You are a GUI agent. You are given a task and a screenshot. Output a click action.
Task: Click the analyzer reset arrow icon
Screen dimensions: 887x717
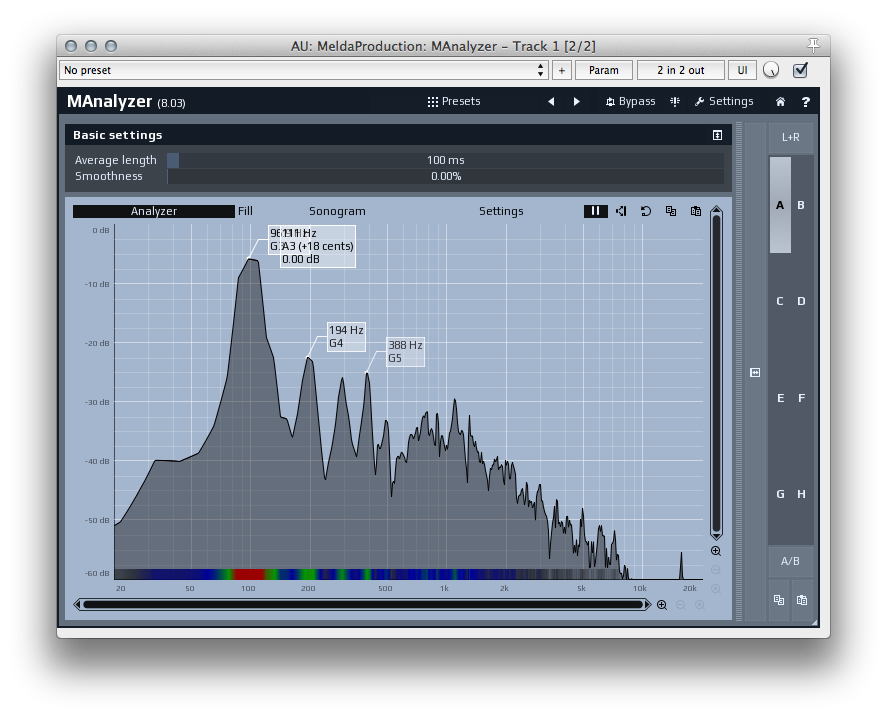(x=646, y=211)
